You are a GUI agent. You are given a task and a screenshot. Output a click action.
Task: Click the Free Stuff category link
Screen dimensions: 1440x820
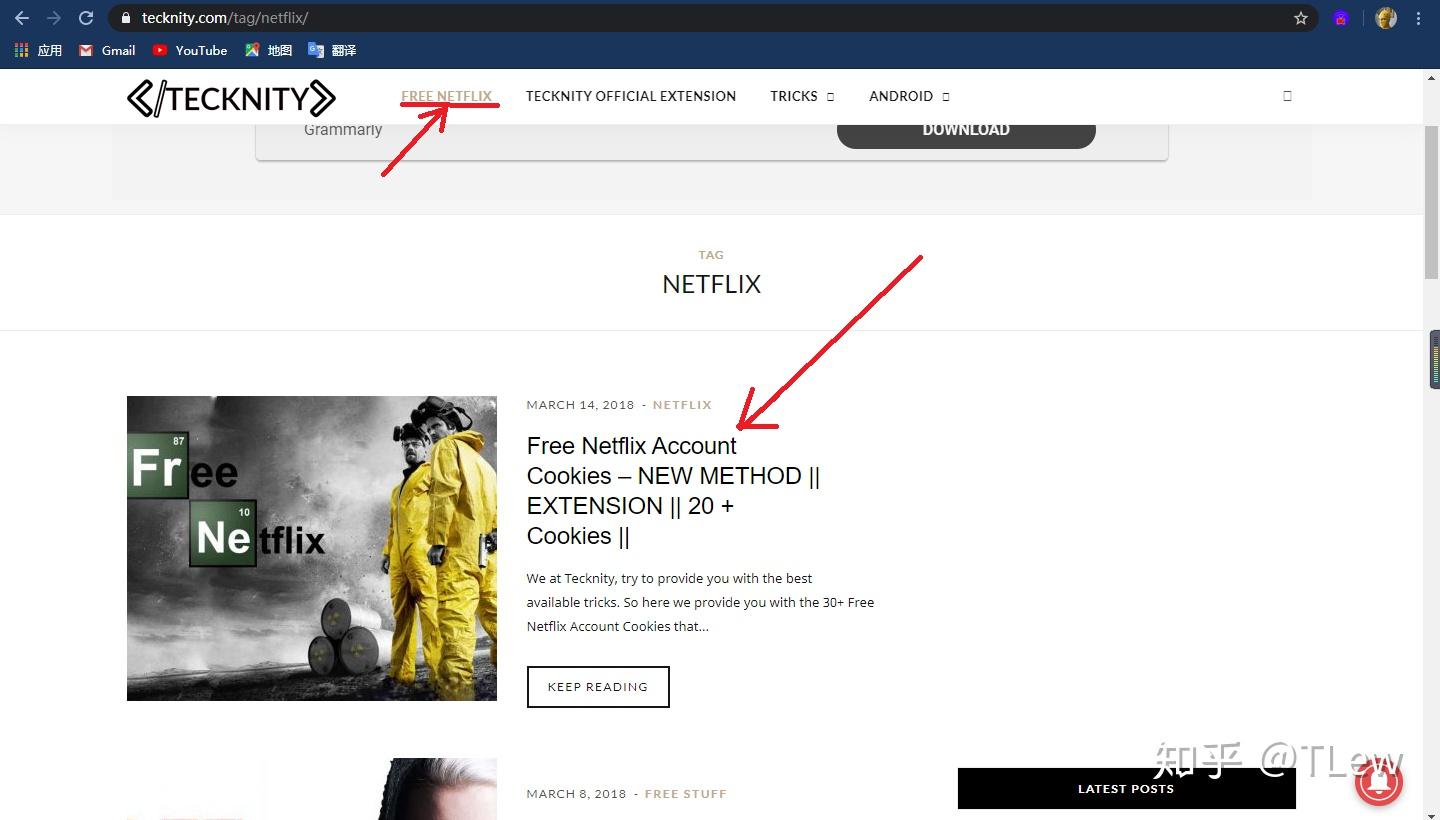click(x=686, y=794)
